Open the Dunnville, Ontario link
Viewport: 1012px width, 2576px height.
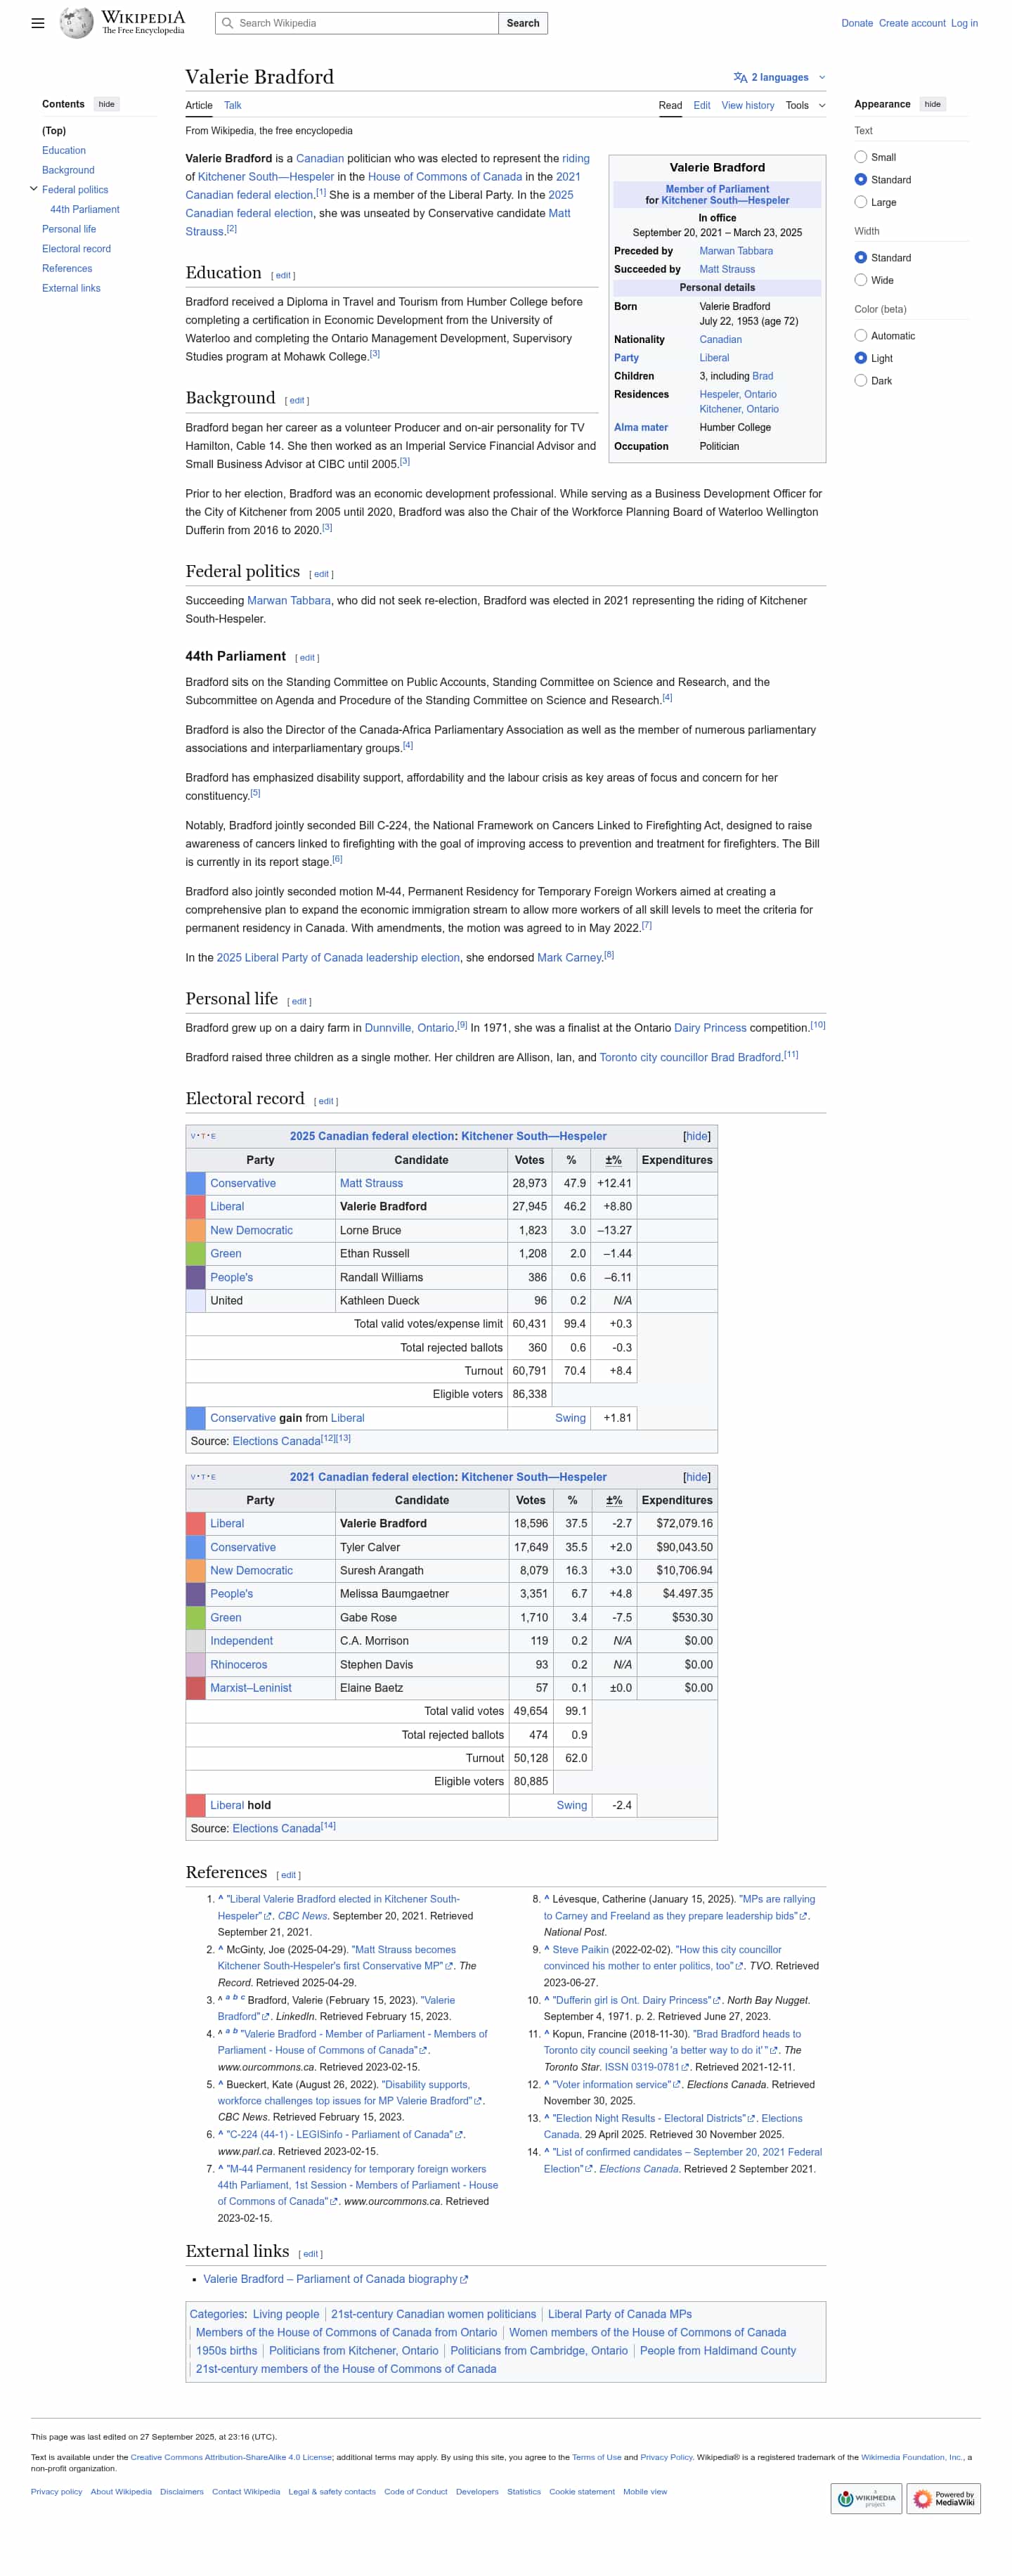(x=409, y=1028)
